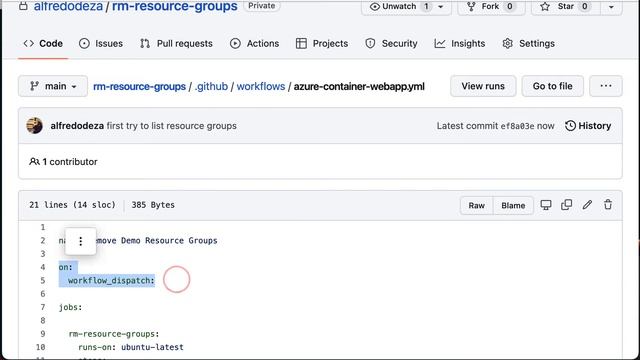Viewport: 640px width, 360px height.
Task: Open the more options ellipsis button
Action: click(606, 86)
